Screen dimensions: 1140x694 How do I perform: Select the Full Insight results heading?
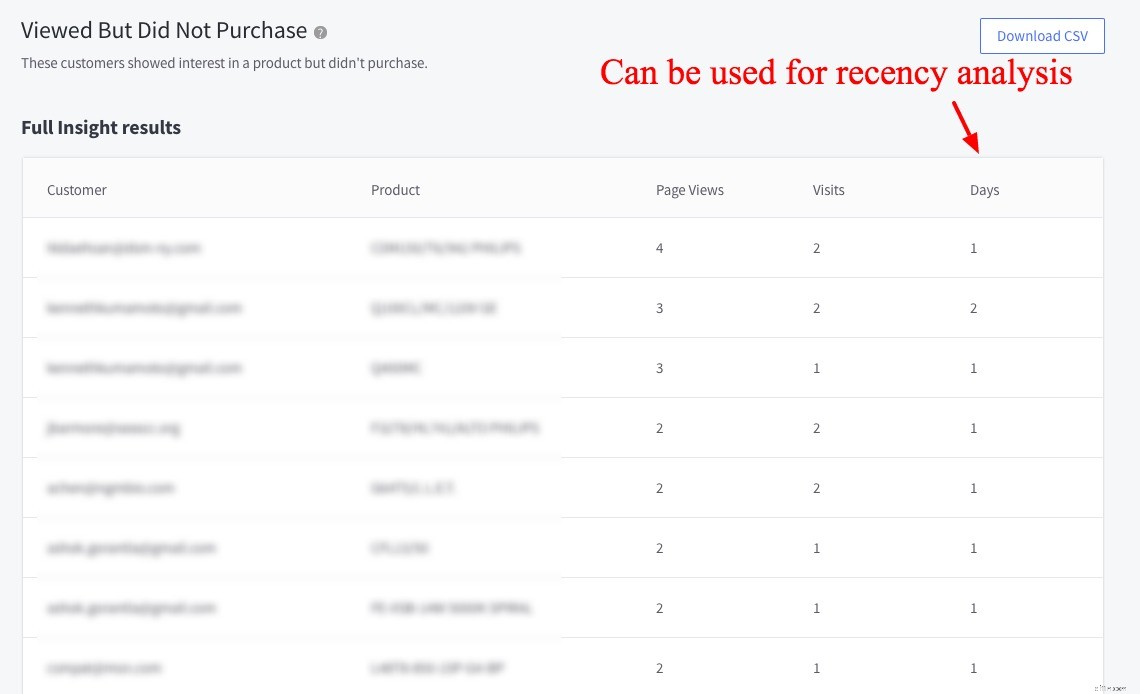[101, 127]
